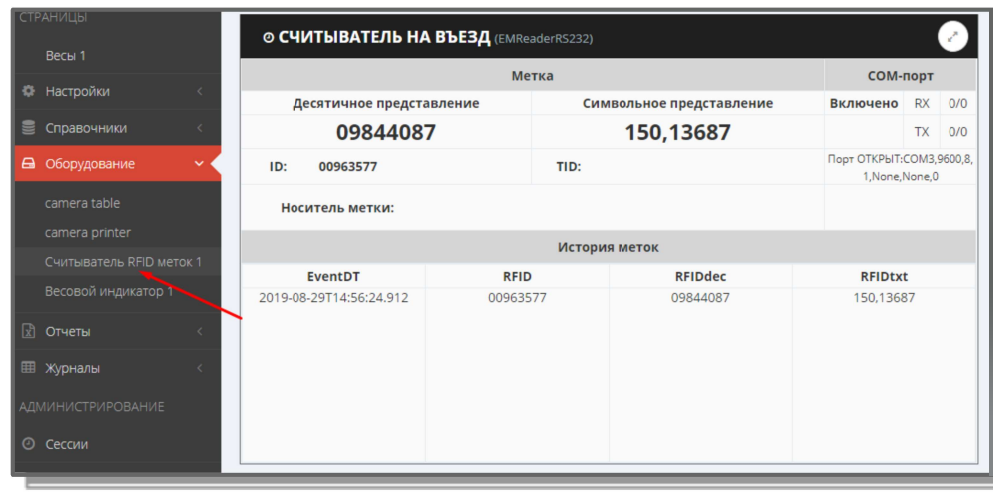The image size is (993, 494).
Task: Select the Оборудование menu item
Action: 118,164
